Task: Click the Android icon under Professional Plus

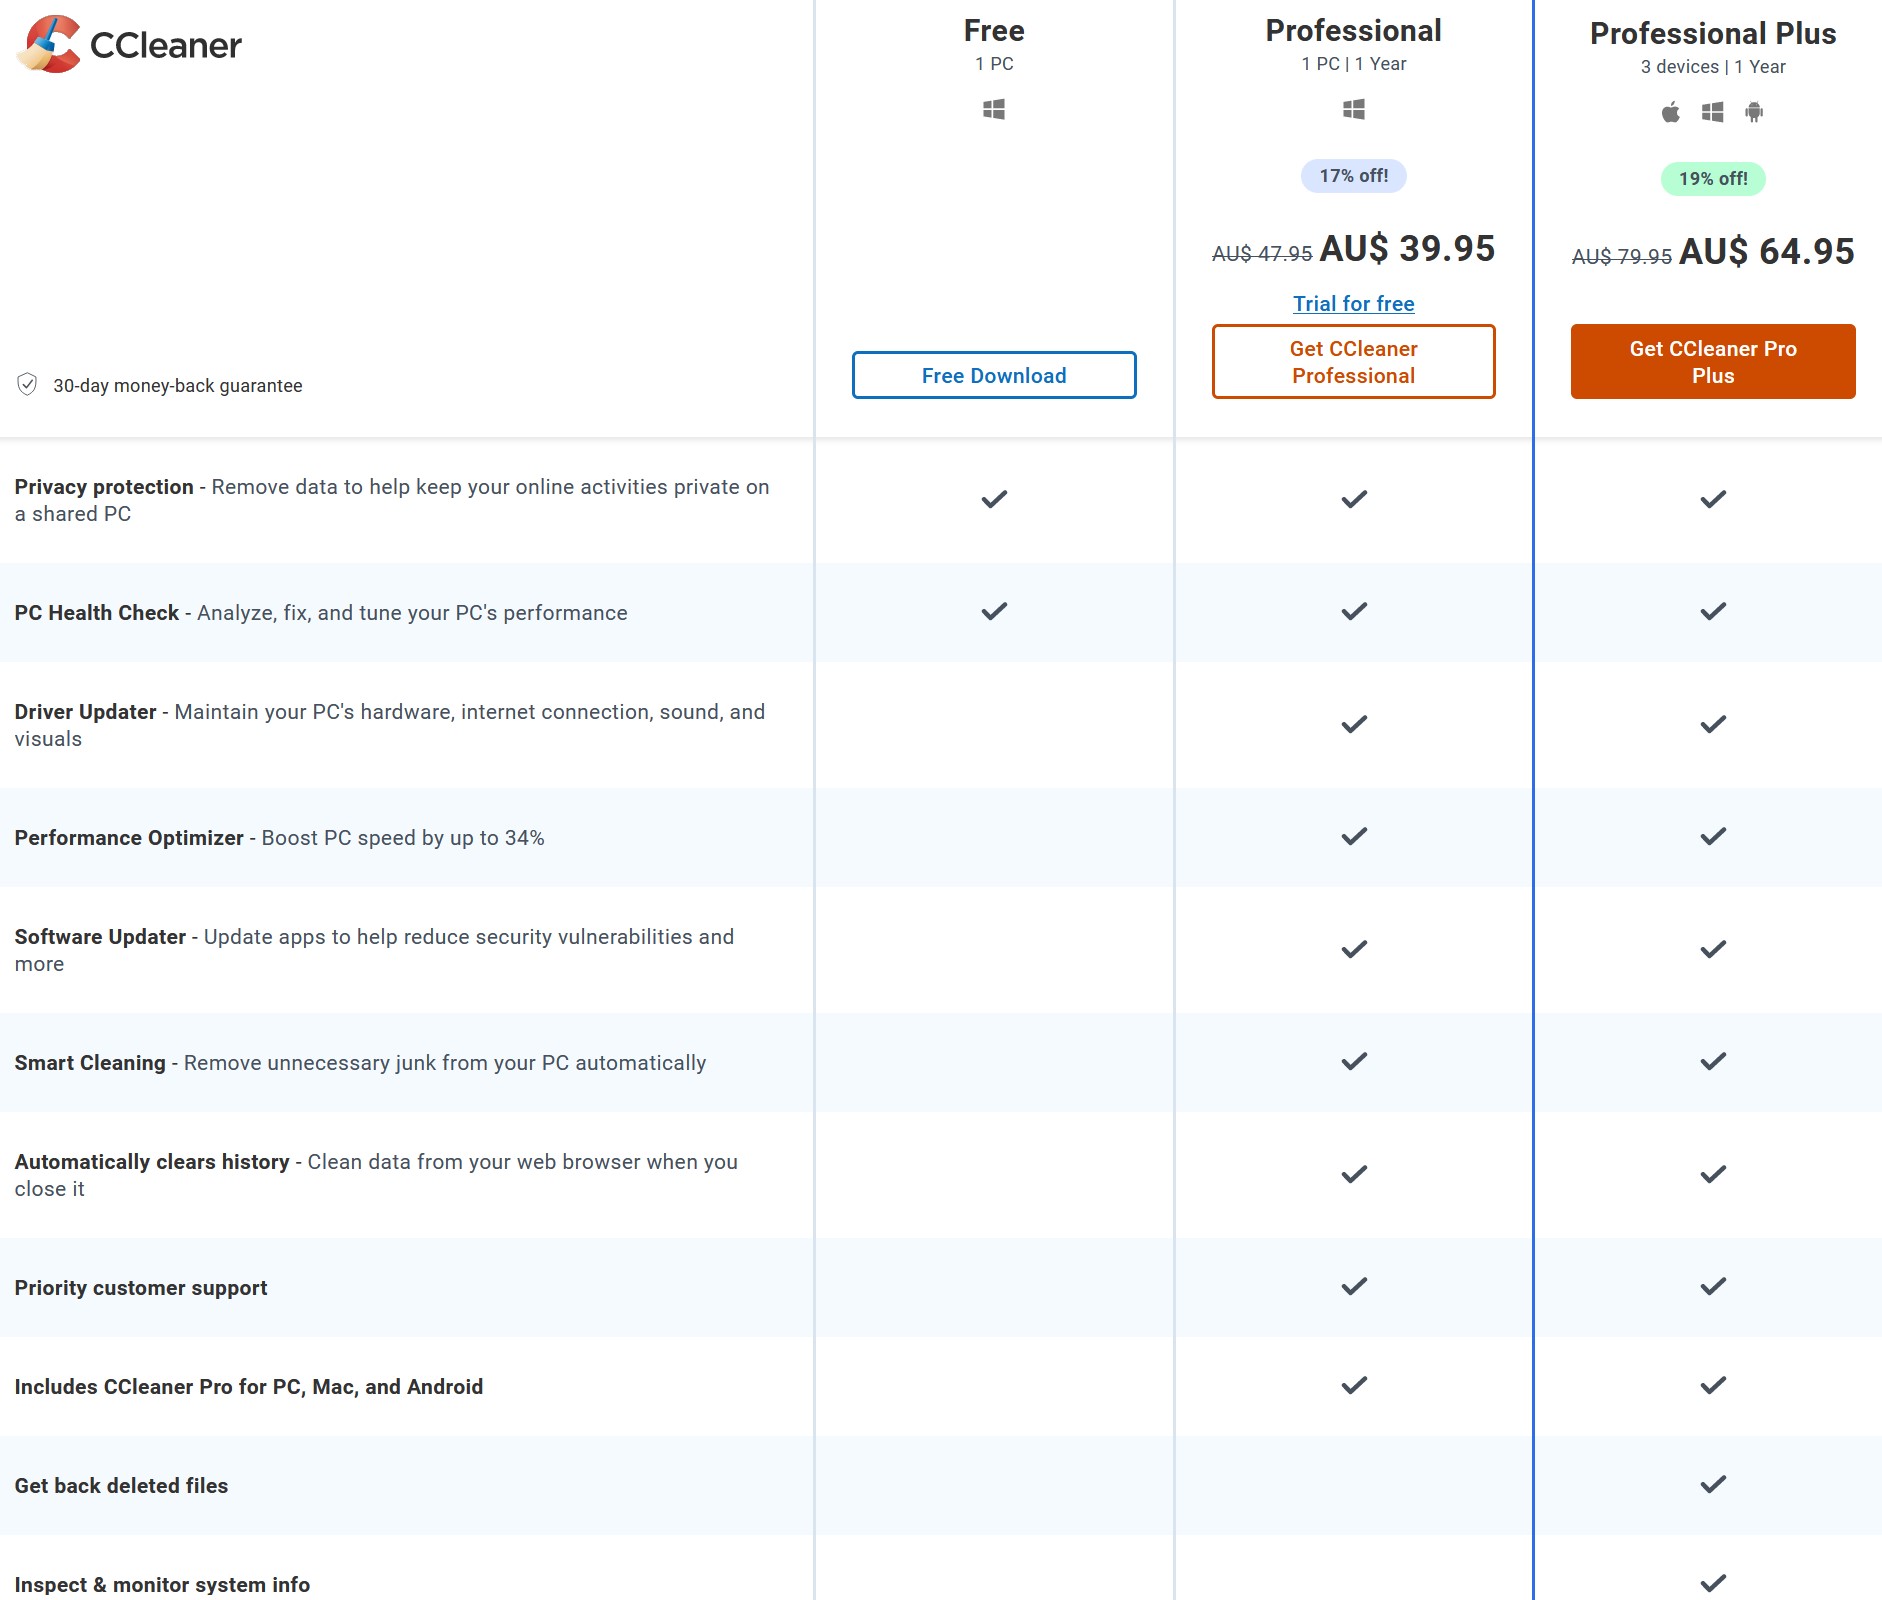Action: pos(1754,112)
